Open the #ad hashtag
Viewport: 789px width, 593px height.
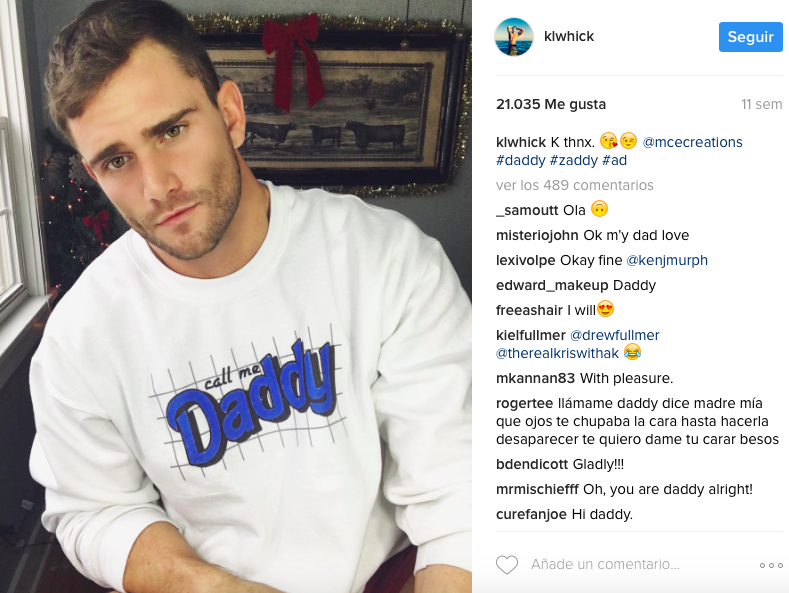pos(614,161)
